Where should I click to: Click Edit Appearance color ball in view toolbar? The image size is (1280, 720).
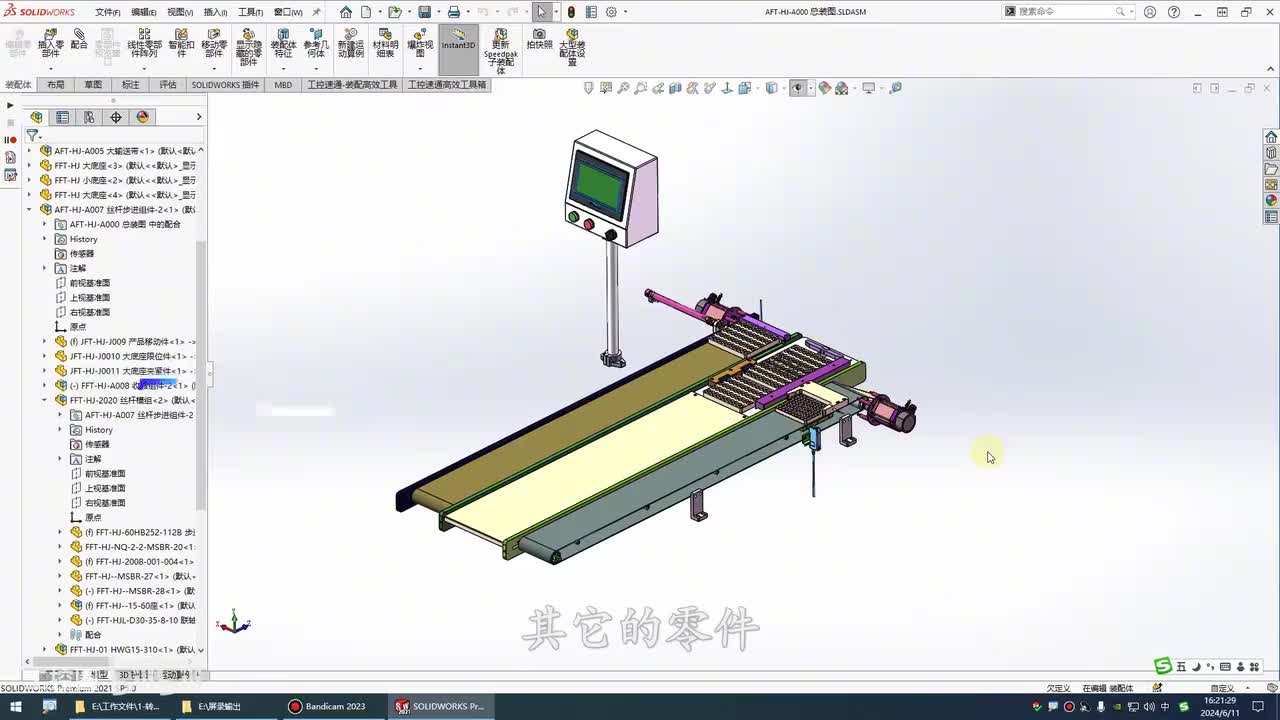click(824, 88)
